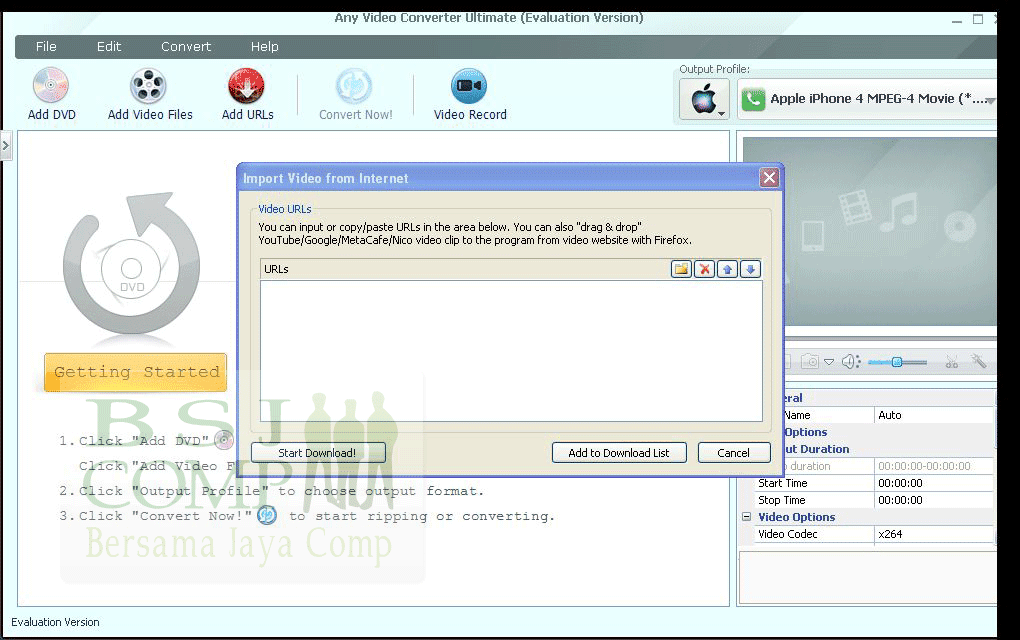This screenshot has width=1020, height=640.
Task: Click the move URL up arrow icon
Action: click(727, 269)
